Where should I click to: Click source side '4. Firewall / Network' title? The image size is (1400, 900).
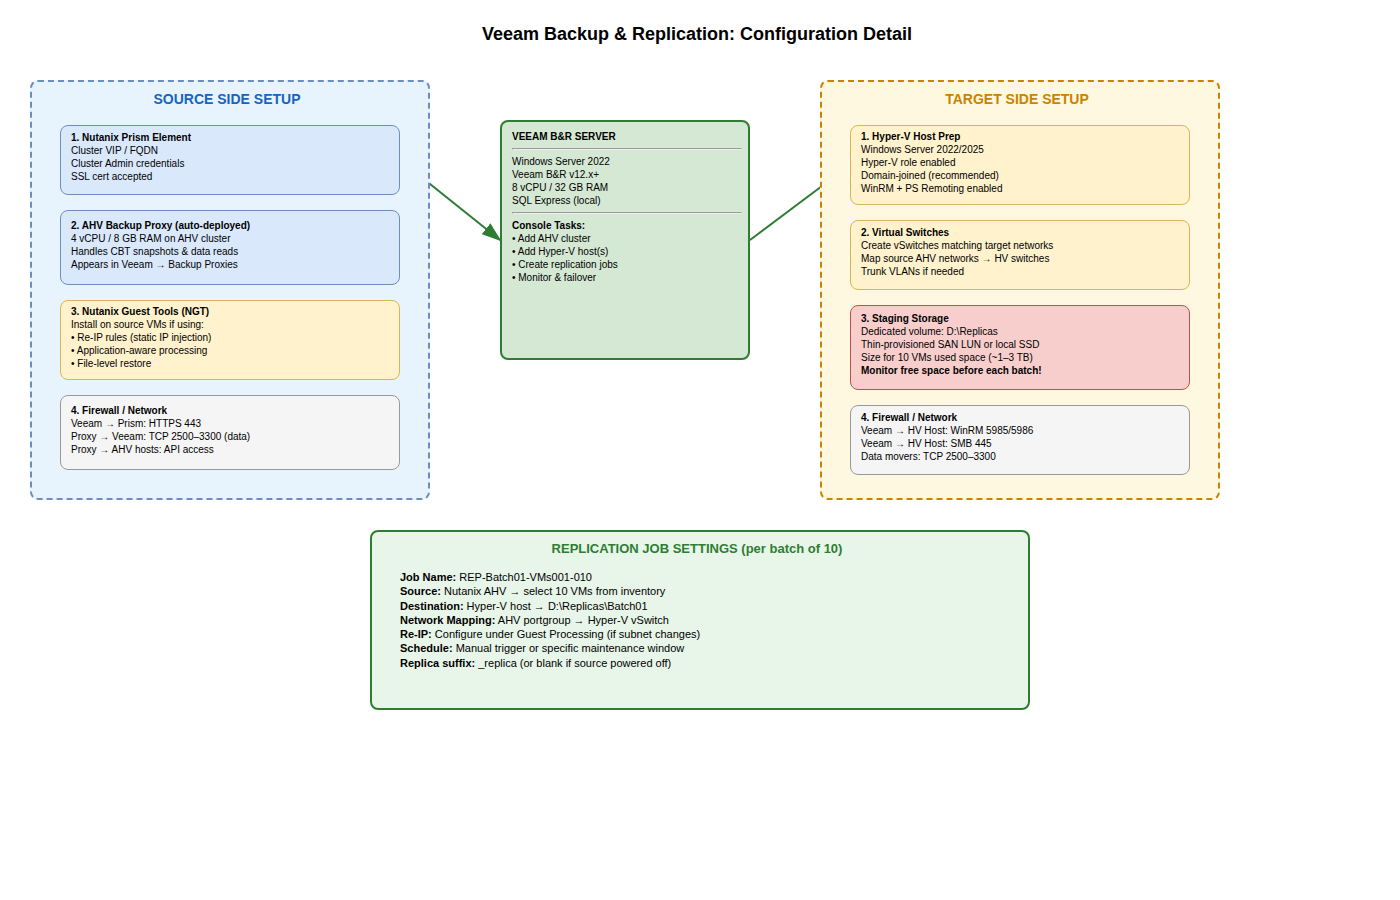pos(119,410)
